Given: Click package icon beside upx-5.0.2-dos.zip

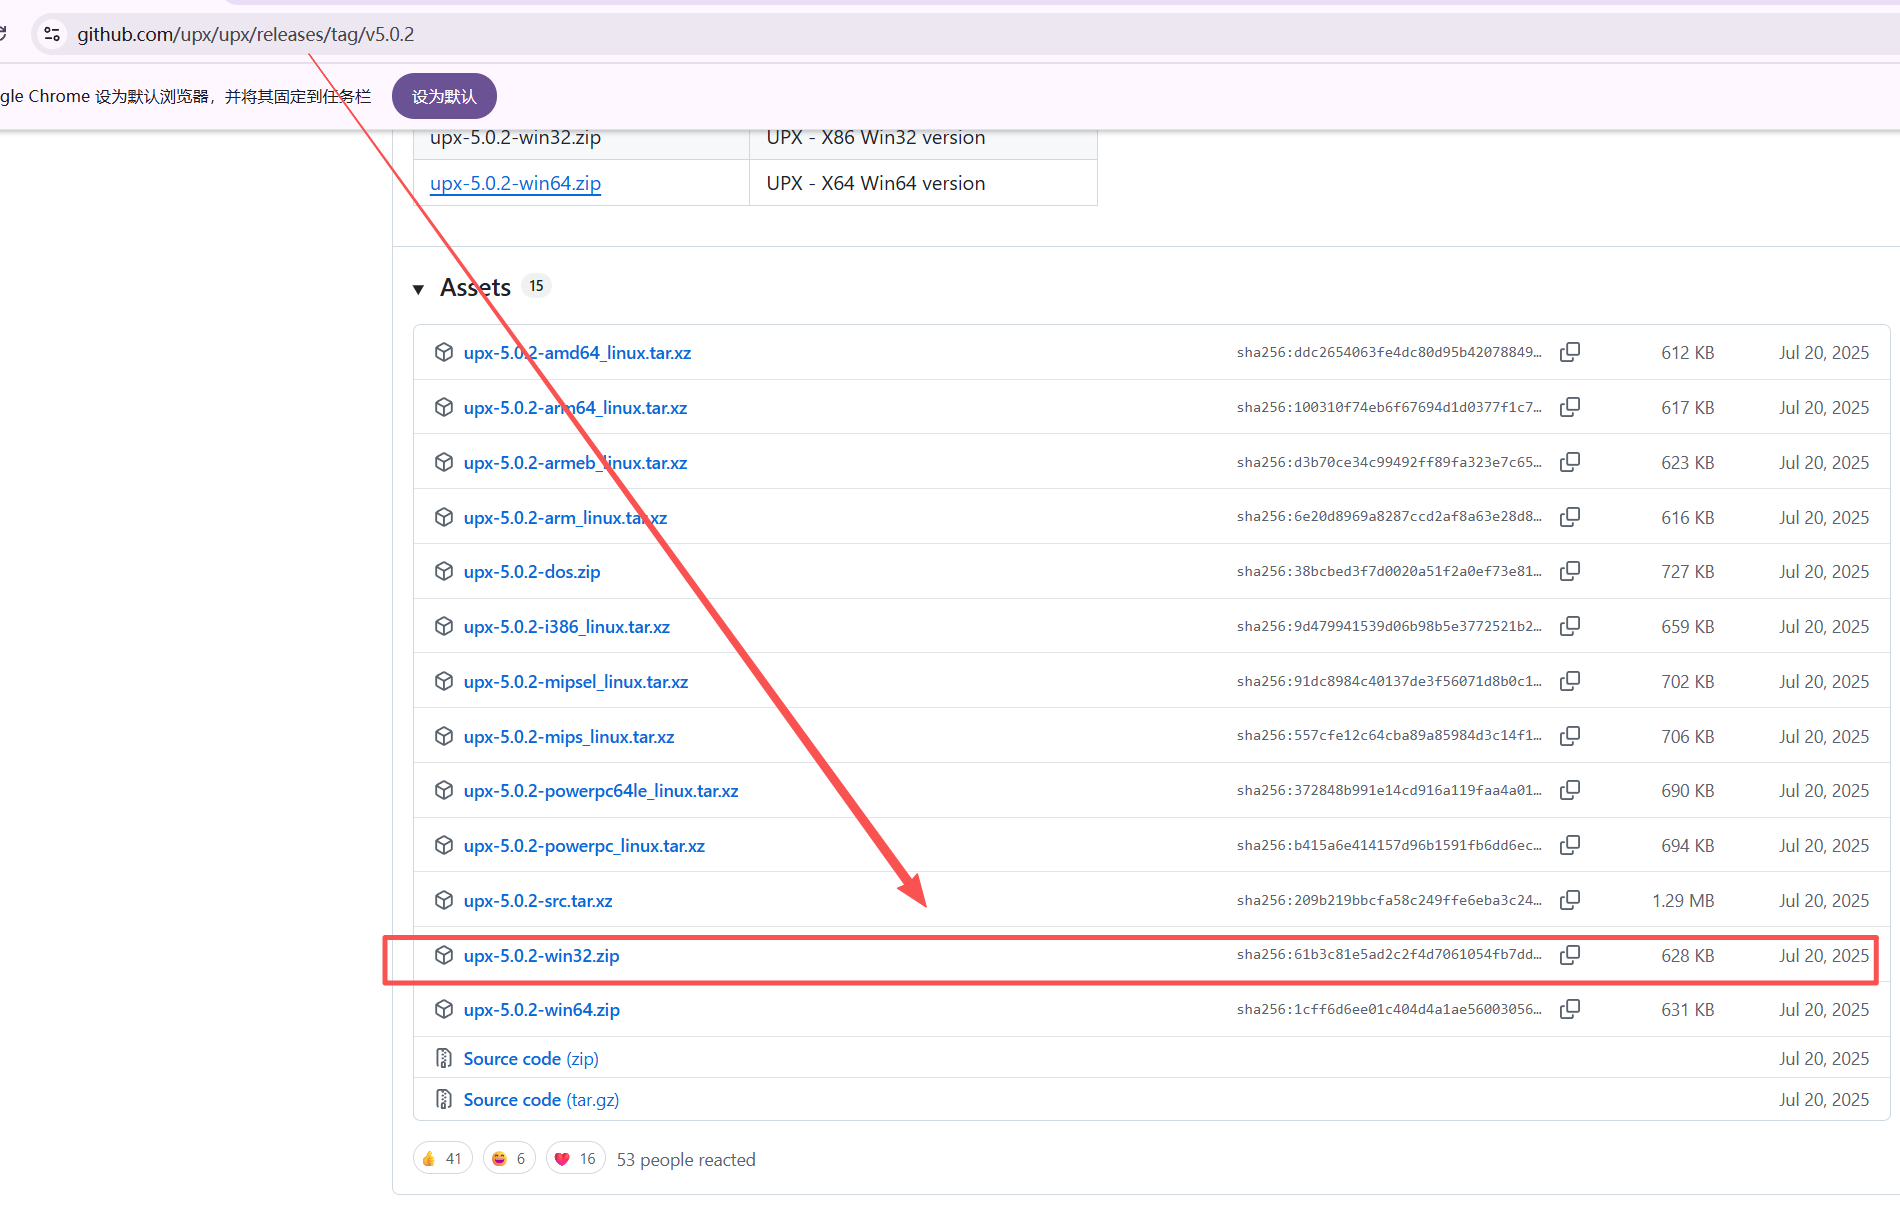Looking at the screenshot, I should (x=444, y=571).
